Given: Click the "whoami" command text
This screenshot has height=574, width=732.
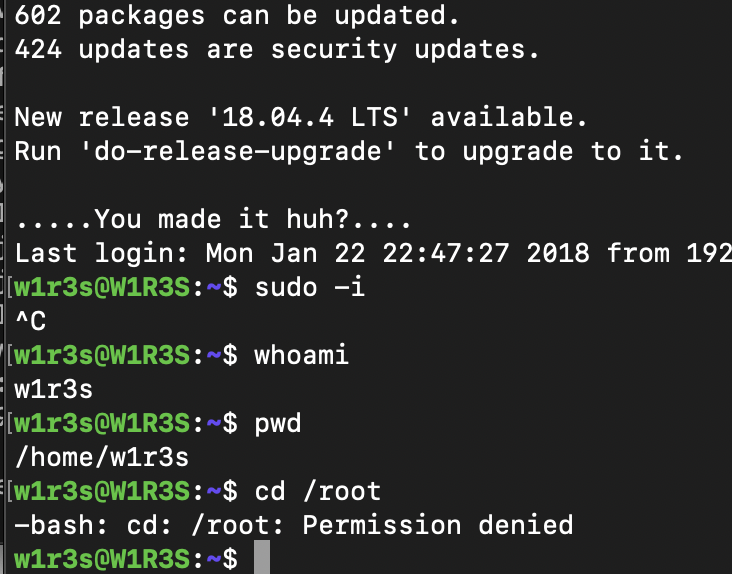Looking at the screenshot, I should tap(302, 355).
